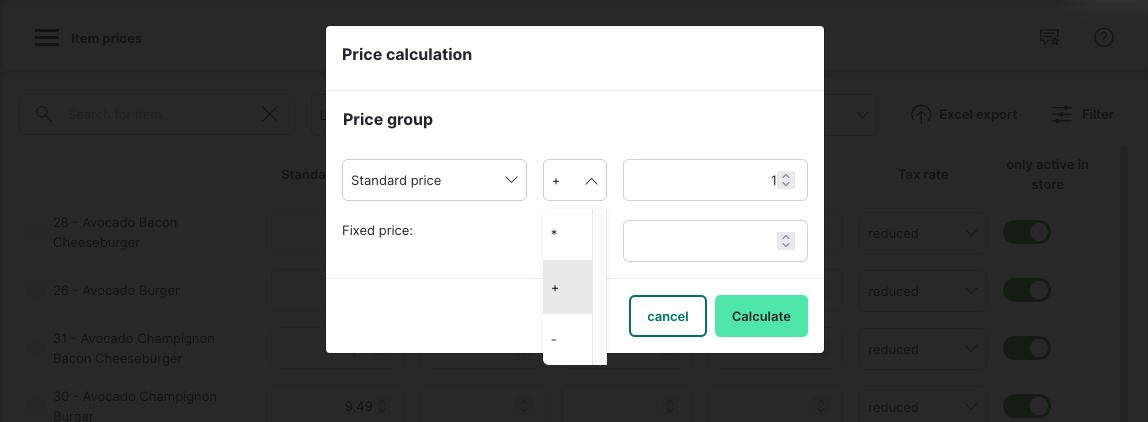Click the Fixed price input field

[x=700, y=241]
